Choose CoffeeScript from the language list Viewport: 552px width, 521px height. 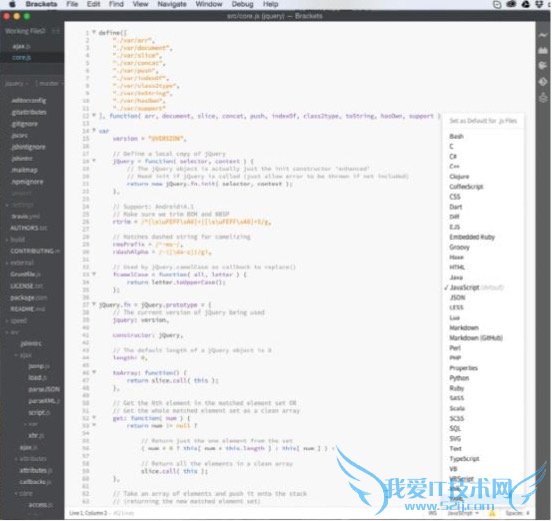click(x=466, y=187)
